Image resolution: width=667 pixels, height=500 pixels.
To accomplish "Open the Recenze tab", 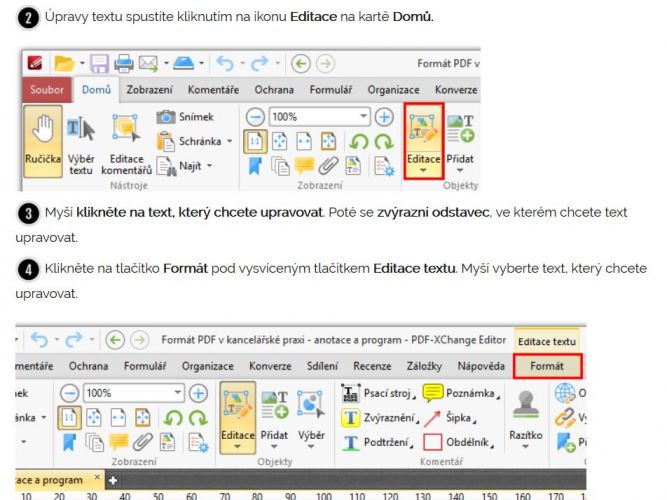I will (x=372, y=366).
